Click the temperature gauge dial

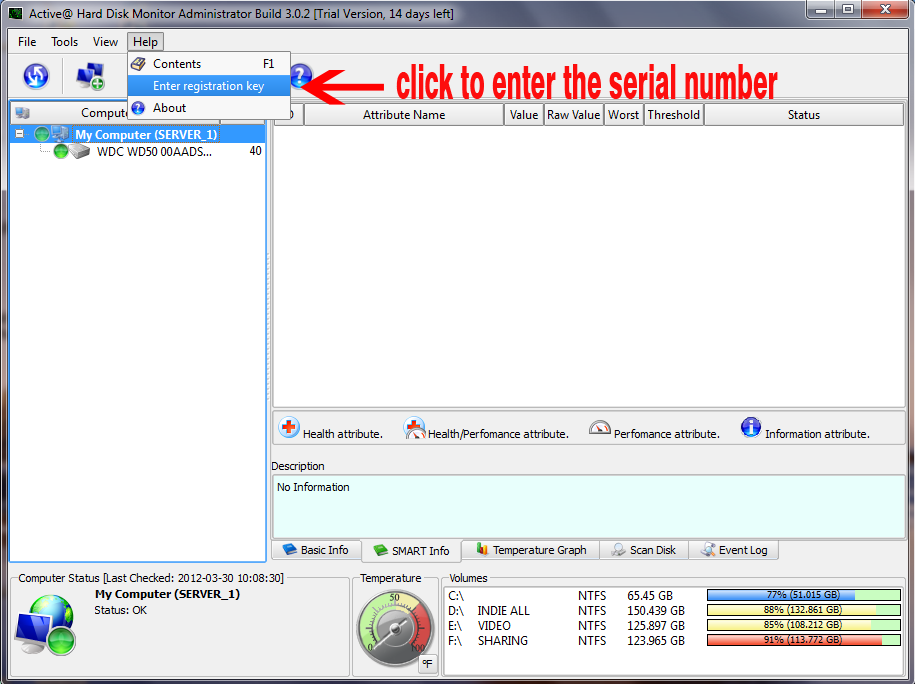[395, 629]
